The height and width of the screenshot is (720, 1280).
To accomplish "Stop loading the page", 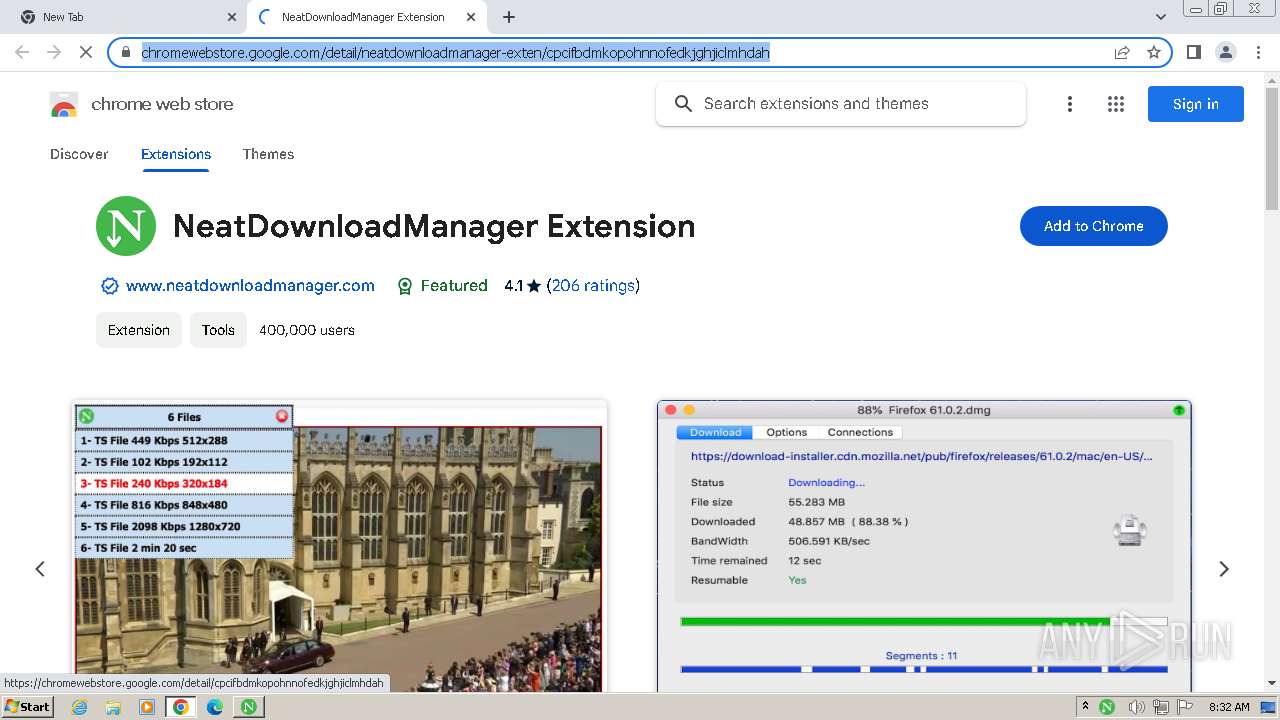I will click(x=86, y=52).
